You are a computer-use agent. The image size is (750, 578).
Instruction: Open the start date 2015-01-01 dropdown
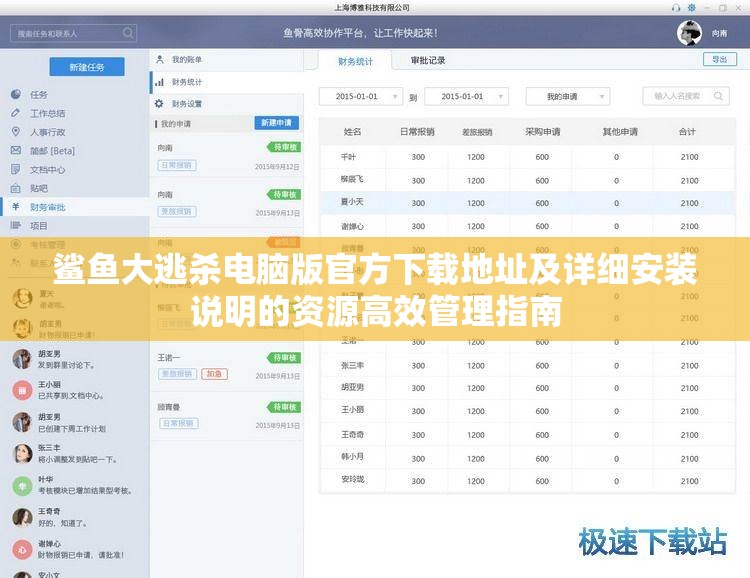pos(361,96)
